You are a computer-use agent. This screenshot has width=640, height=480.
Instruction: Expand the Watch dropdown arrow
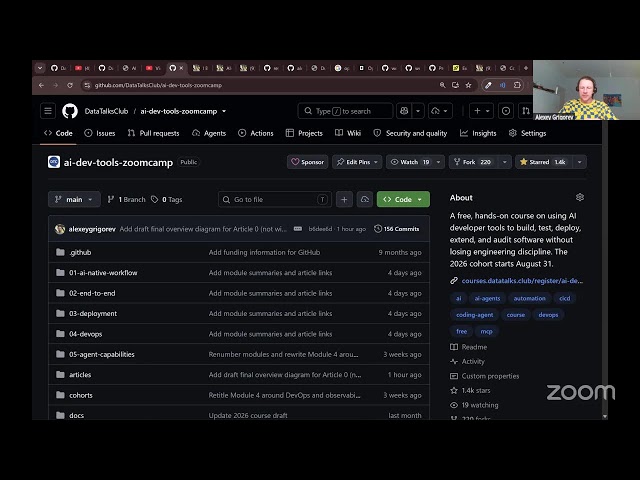tap(438, 162)
